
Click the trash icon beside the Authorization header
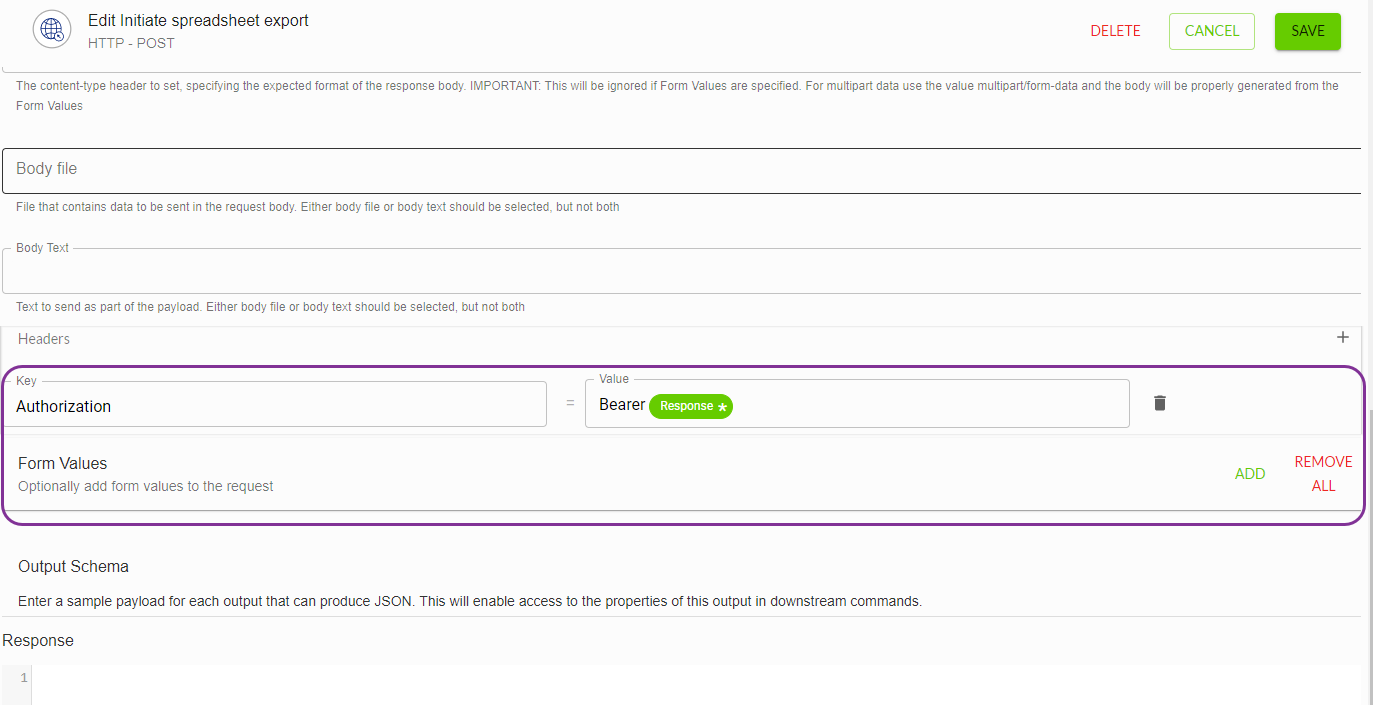click(x=1159, y=403)
